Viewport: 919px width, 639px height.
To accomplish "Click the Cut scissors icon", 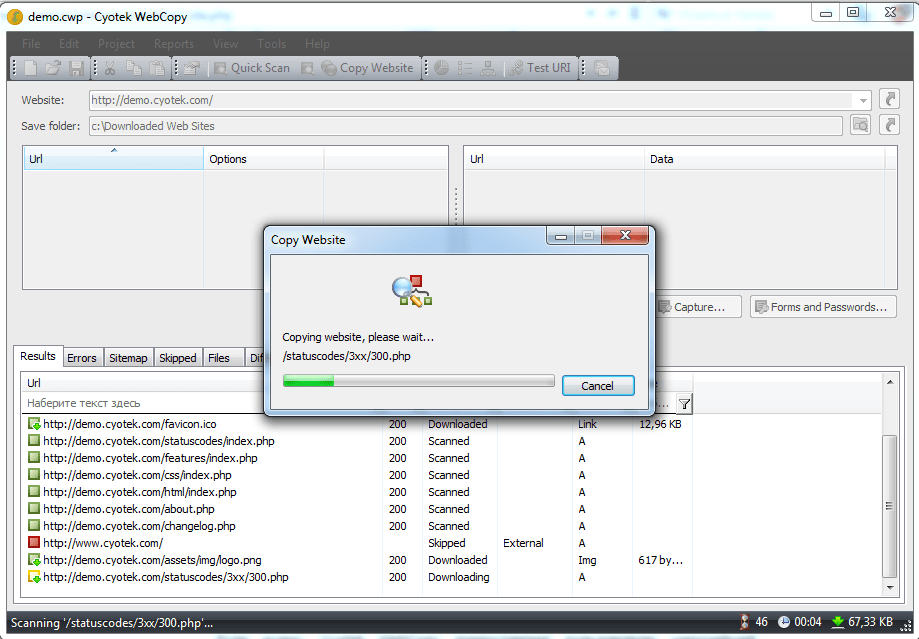I will click(110, 68).
